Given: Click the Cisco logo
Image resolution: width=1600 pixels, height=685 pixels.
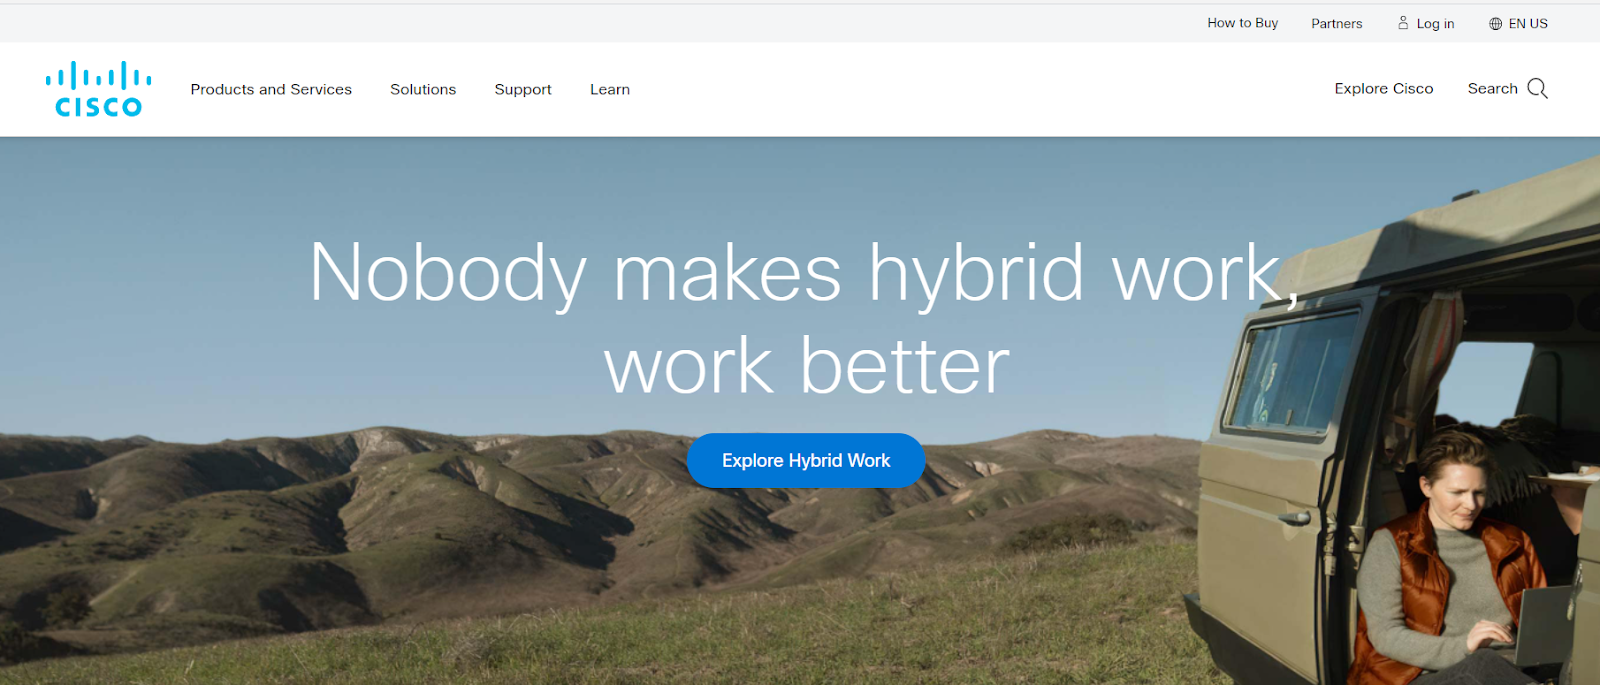Looking at the screenshot, I should [x=98, y=89].
